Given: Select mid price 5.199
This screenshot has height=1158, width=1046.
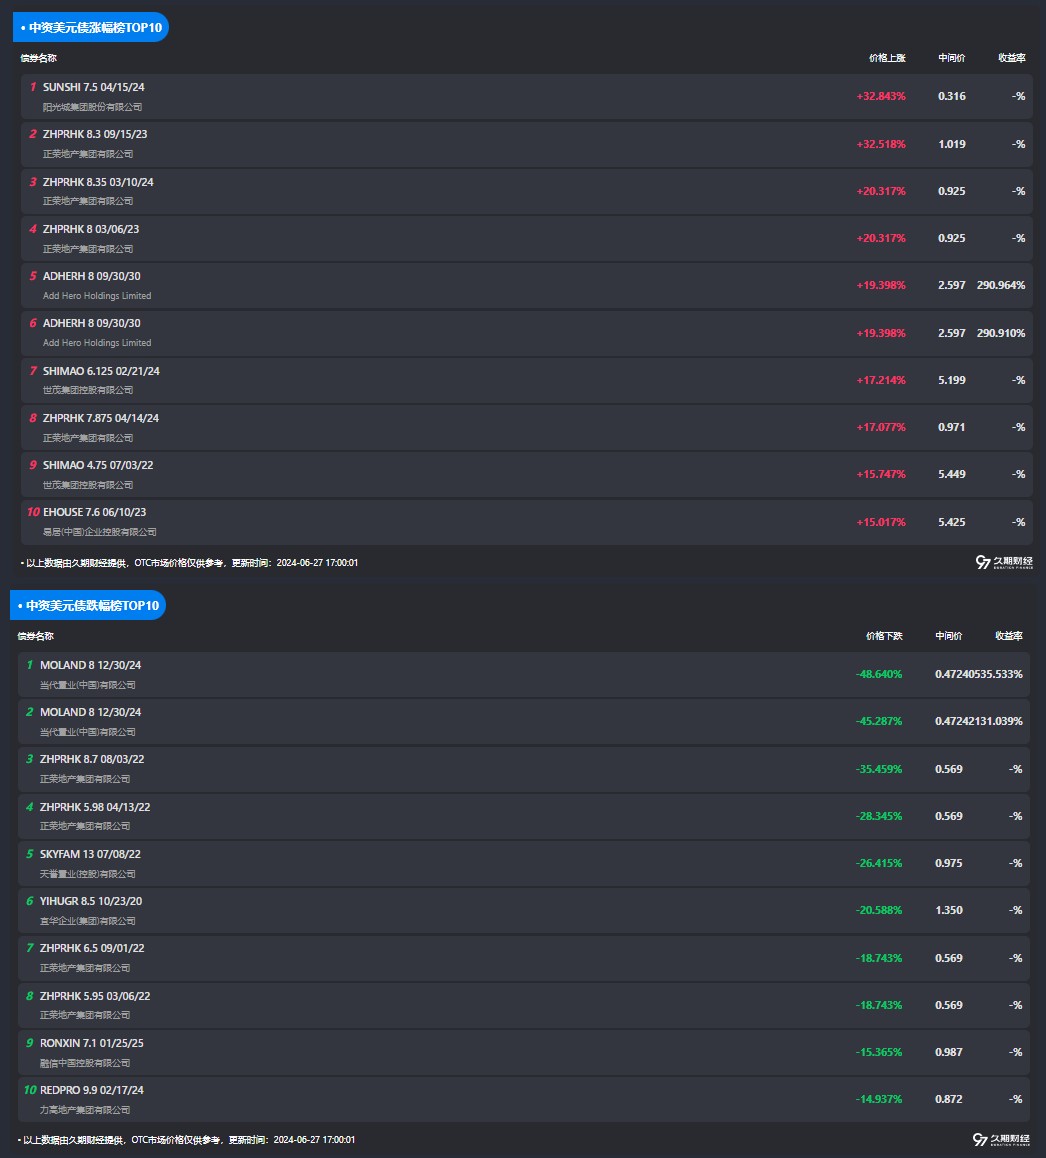Looking at the screenshot, I should (951, 380).
